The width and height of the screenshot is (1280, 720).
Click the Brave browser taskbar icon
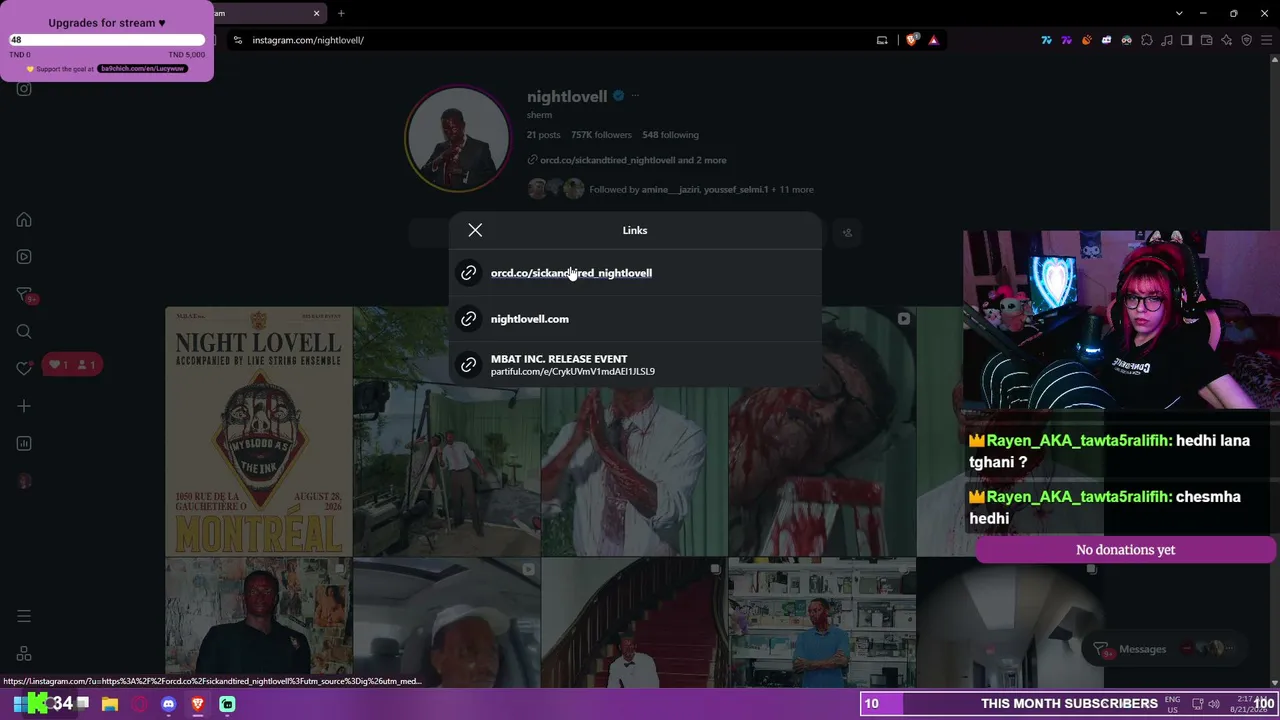pyautogui.click(x=198, y=704)
